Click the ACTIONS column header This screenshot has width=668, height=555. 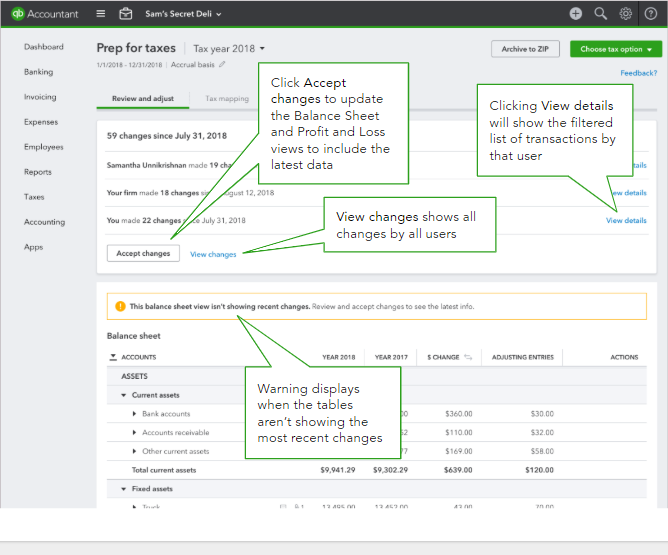pos(624,357)
